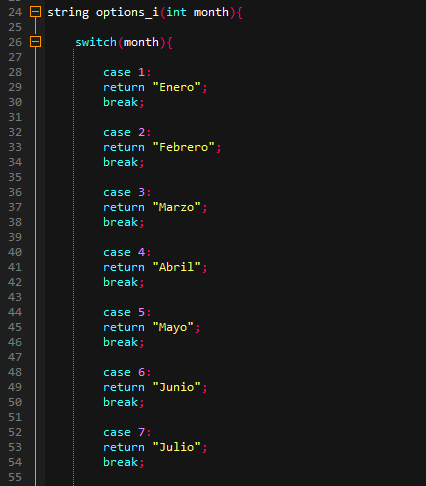Screen dimensions: 426x486
Task: Select the string "Marzo"
Action: pyautogui.click(x=177, y=207)
